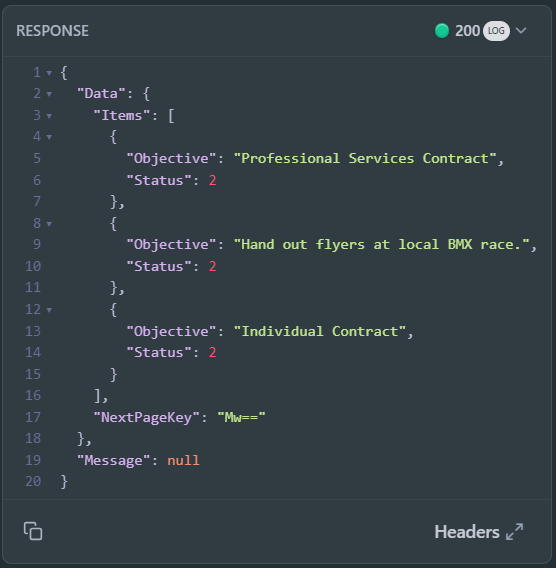Click the green 200 status indicator
The height and width of the screenshot is (568, 556).
pos(442,31)
